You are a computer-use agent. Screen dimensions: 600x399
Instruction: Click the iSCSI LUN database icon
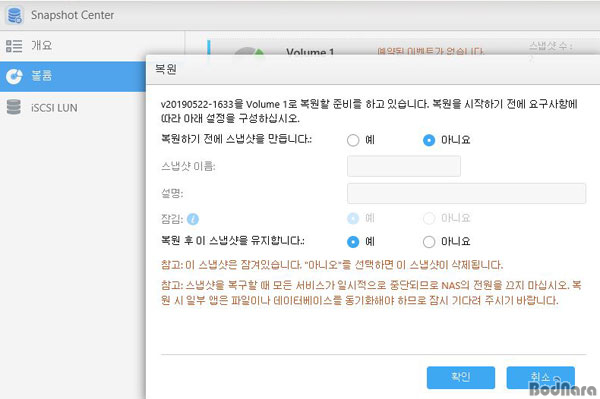(x=14, y=107)
